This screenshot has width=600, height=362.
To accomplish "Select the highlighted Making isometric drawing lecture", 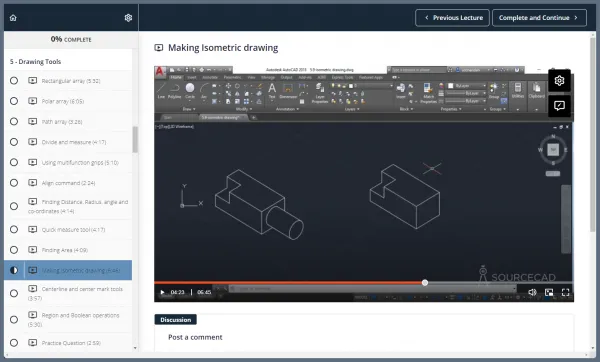I will pyautogui.click(x=68, y=270).
